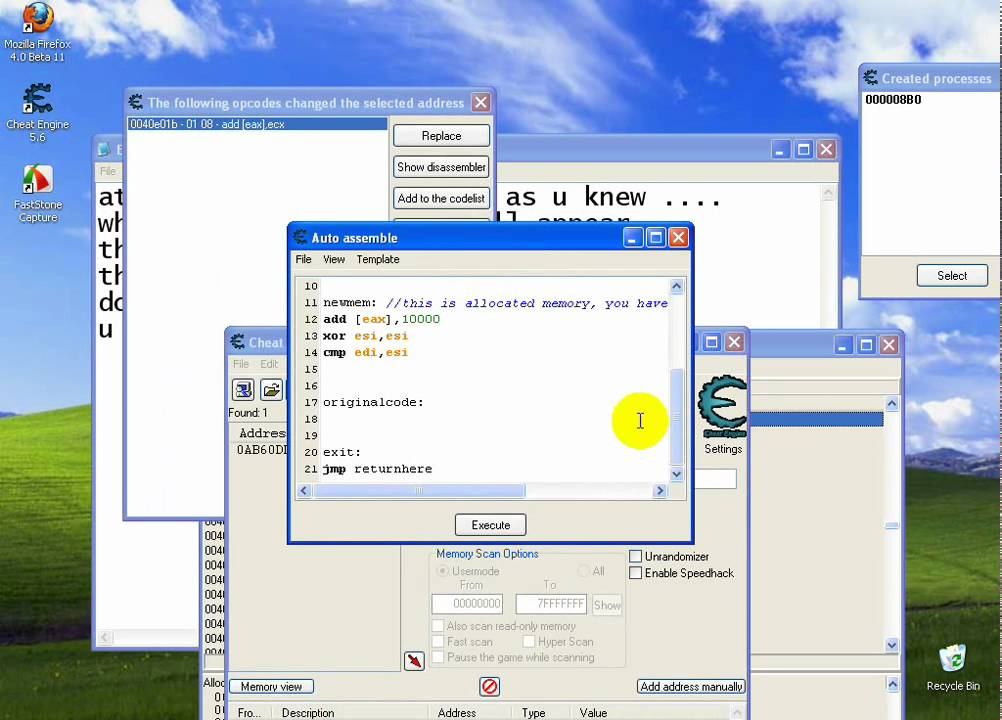Toggle Pause the game while scanning

(438, 657)
